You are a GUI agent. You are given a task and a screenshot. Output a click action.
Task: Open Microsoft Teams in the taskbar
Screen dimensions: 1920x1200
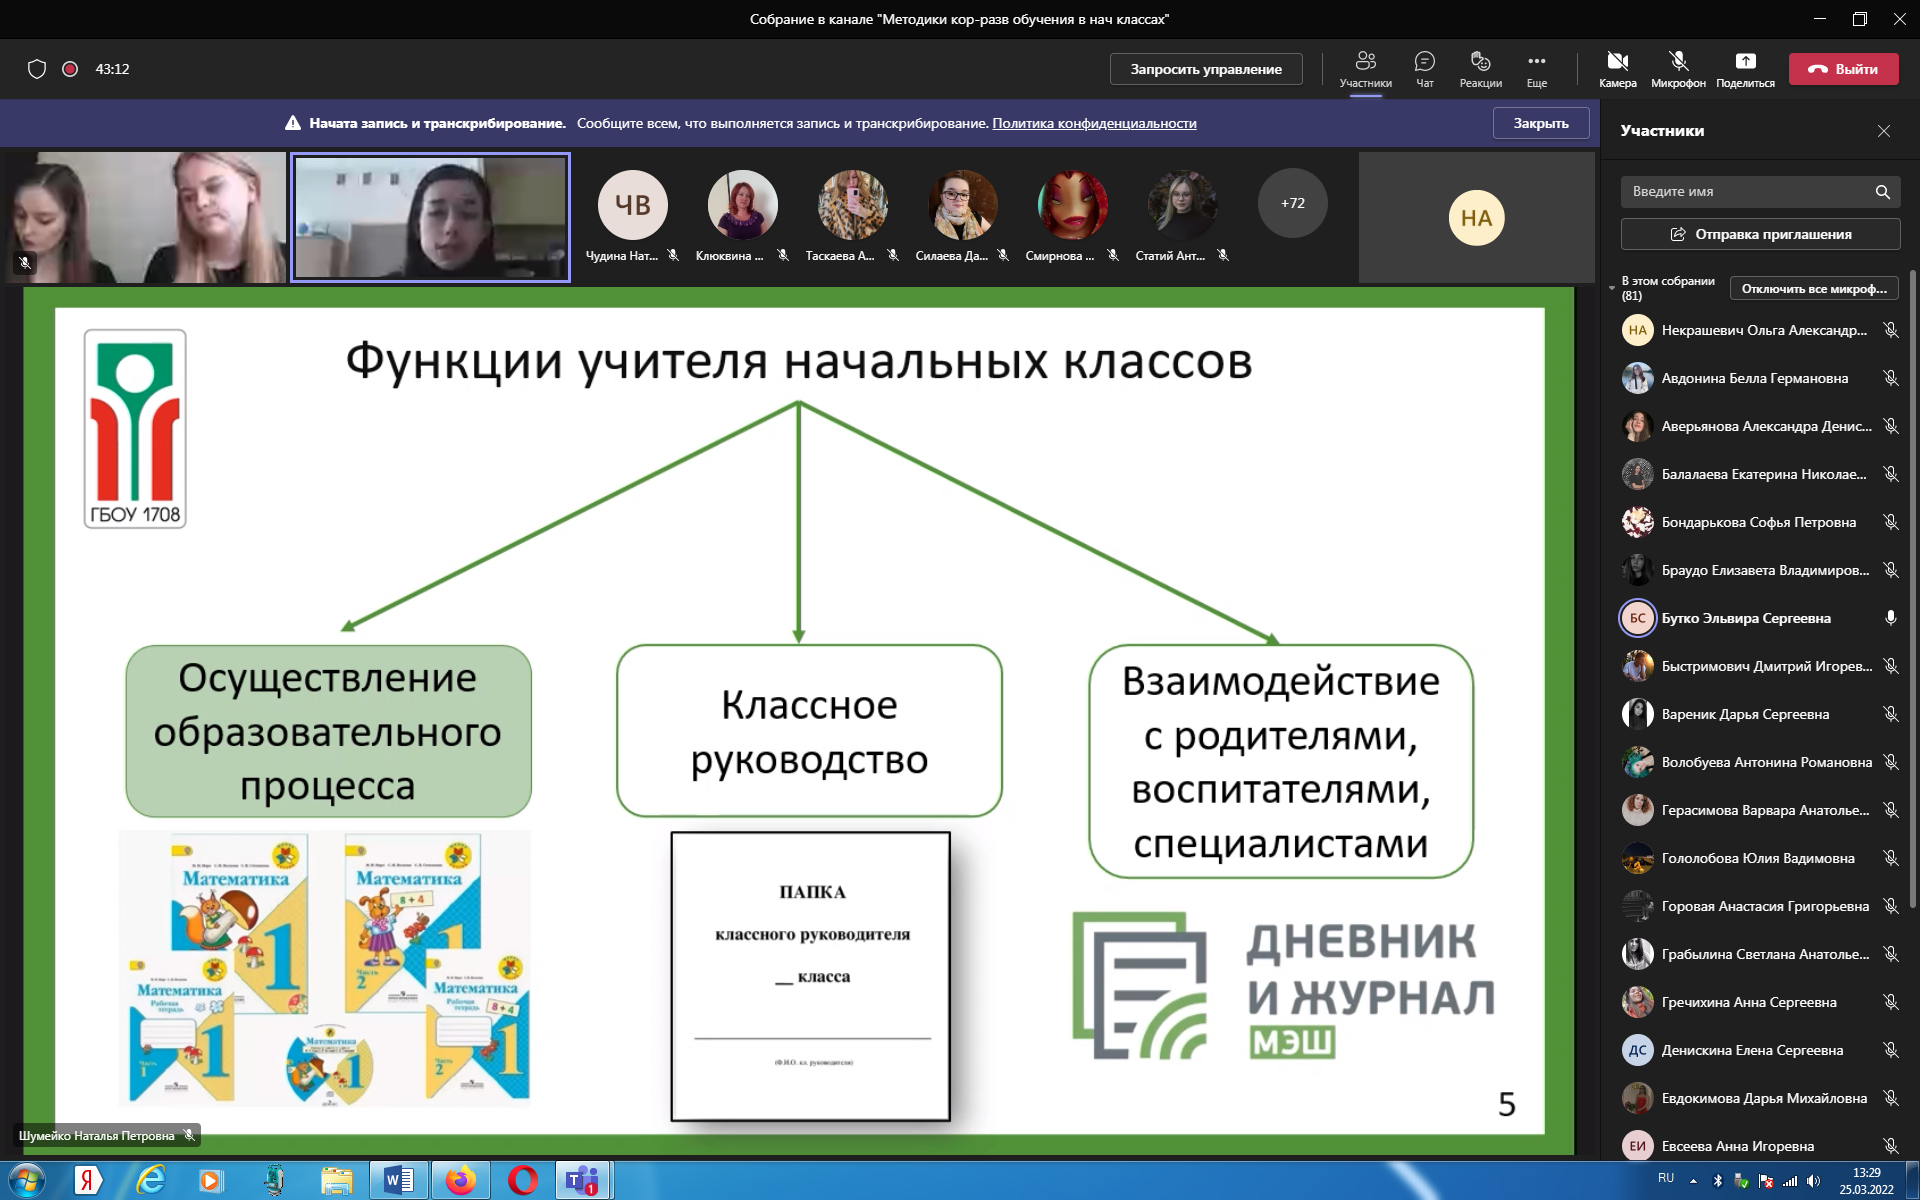[x=582, y=1181]
